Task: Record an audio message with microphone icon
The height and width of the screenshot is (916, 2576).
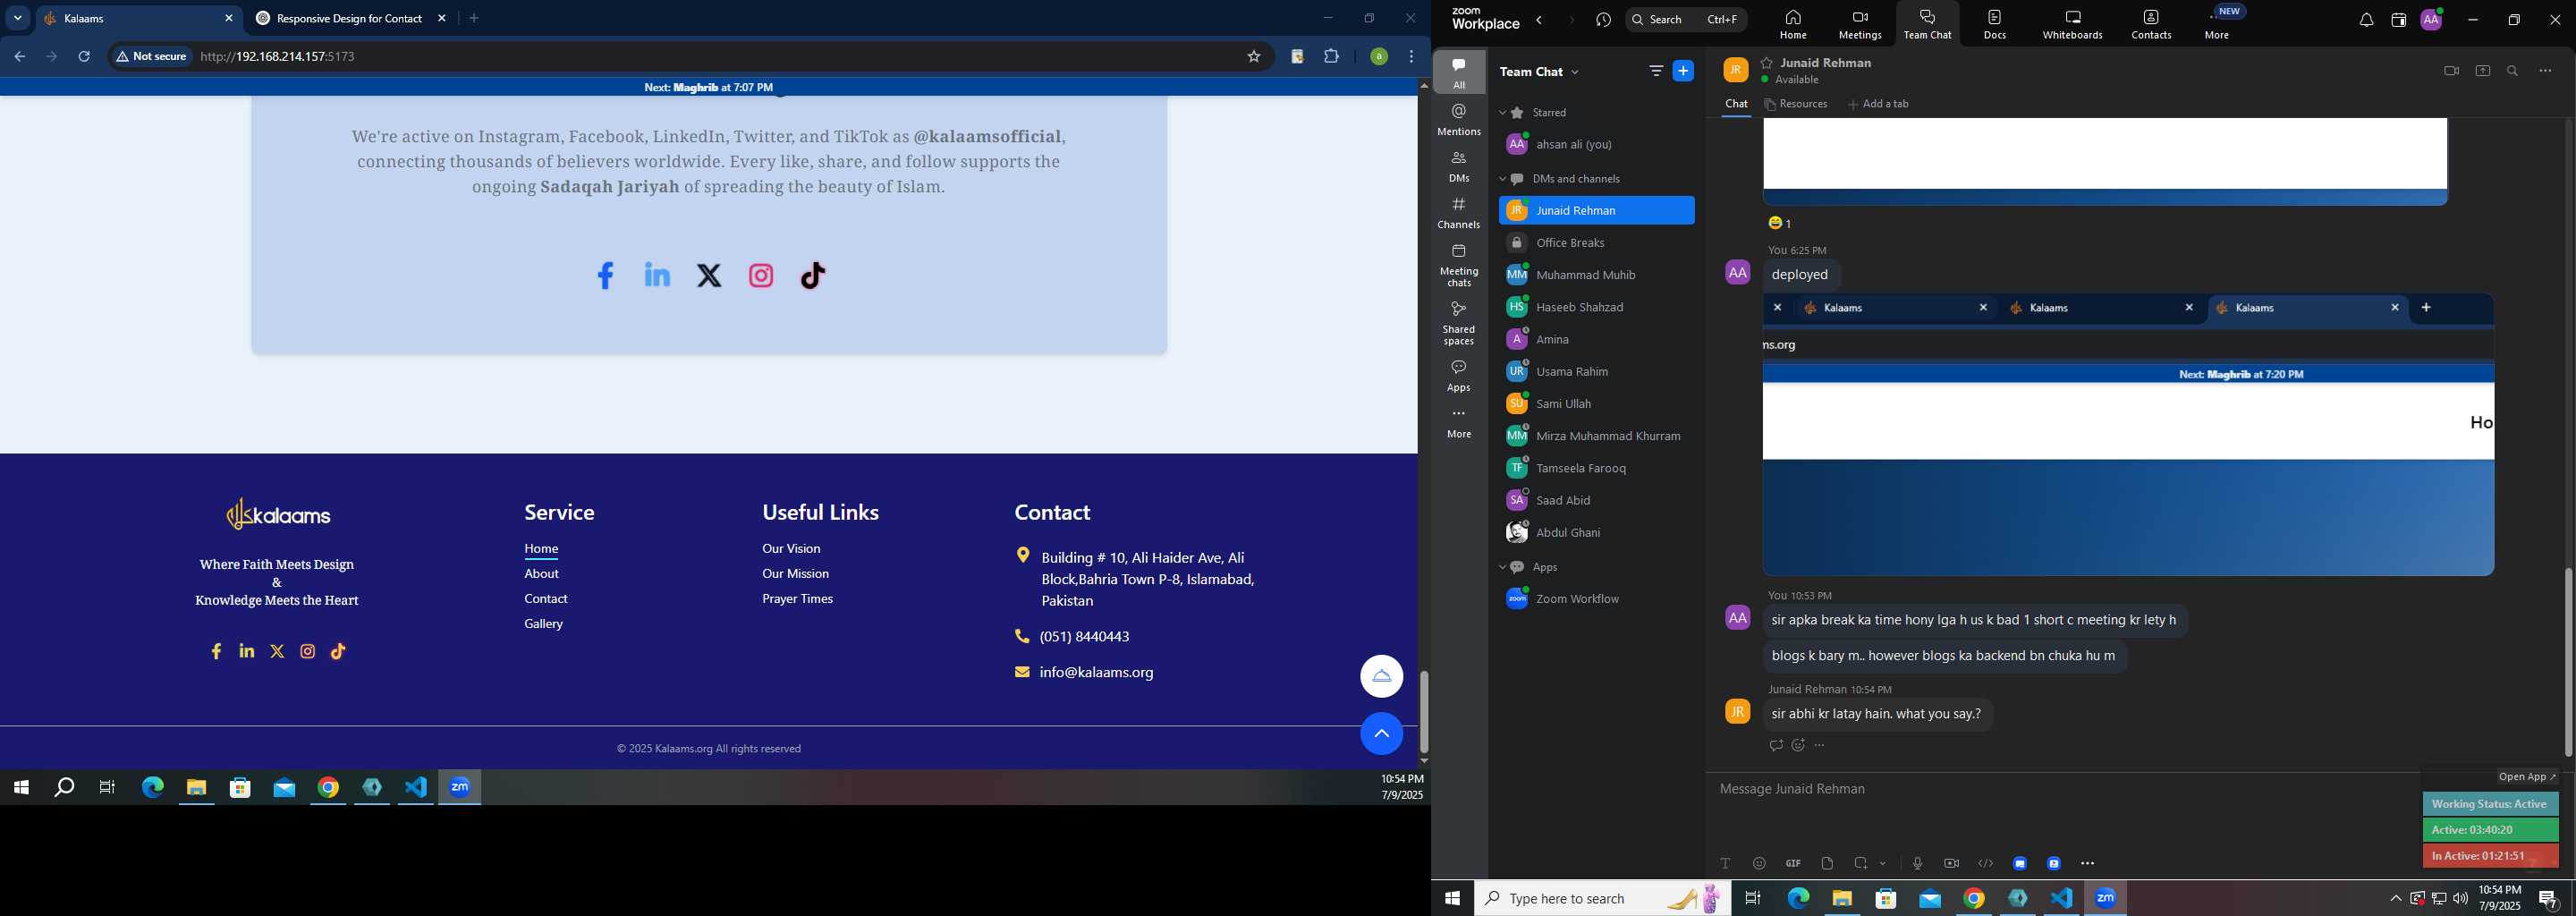Action: (x=1917, y=864)
